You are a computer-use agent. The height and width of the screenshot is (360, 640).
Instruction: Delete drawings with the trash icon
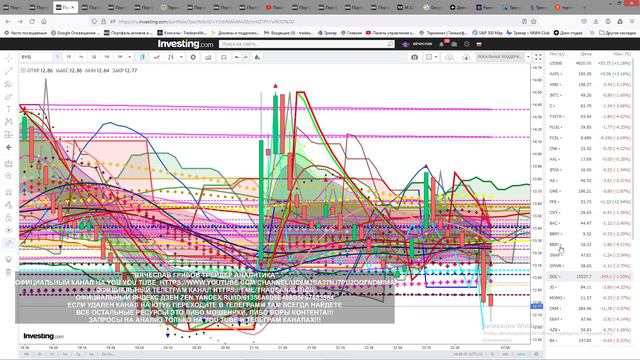tap(9, 272)
